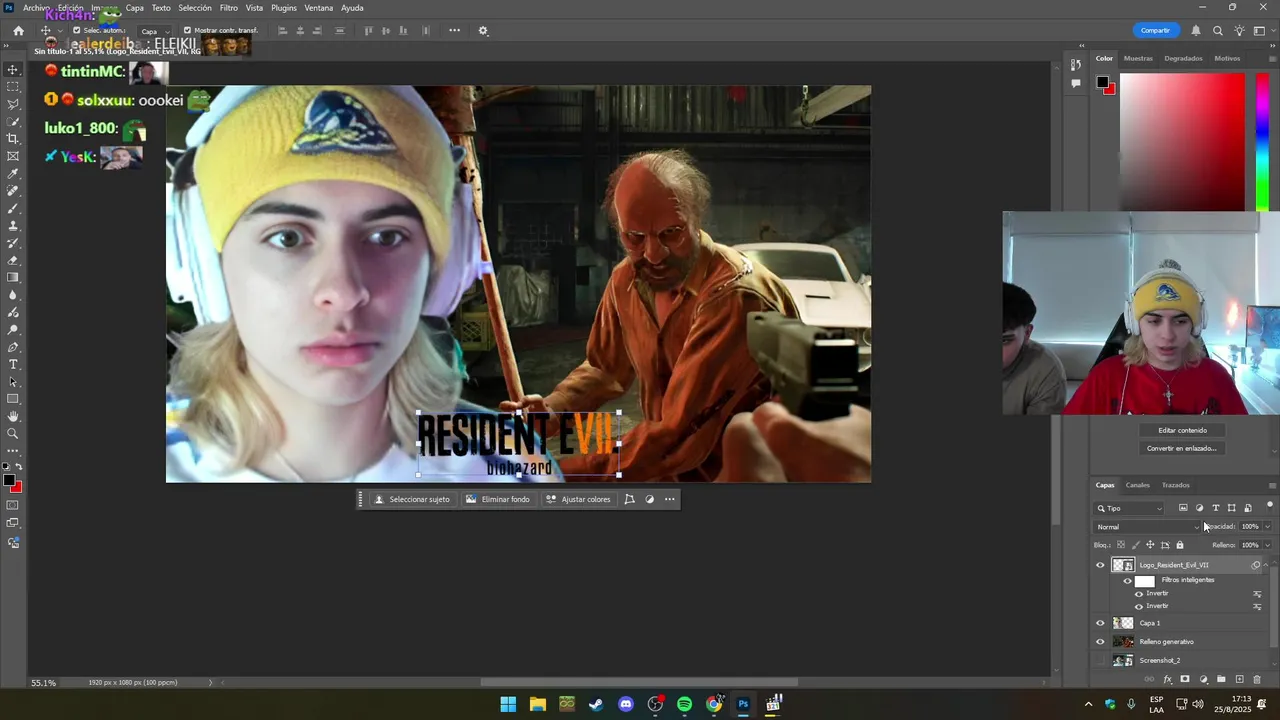Open the Relleno value dropdown arrow
Screen dimensions: 1280x720
pyautogui.click(x=1267, y=545)
